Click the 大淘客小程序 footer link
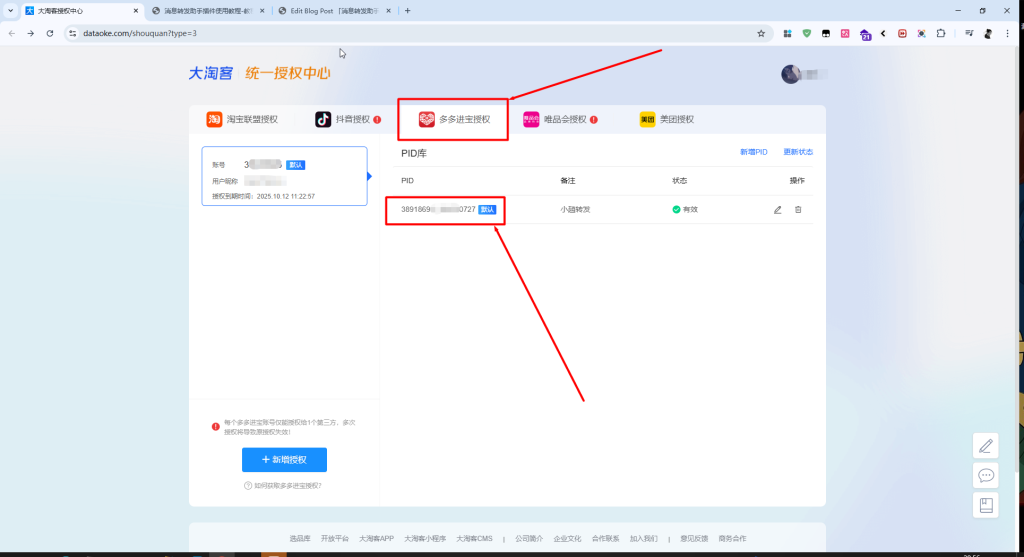Screen dimensions: 1024x557 (x=424, y=539)
